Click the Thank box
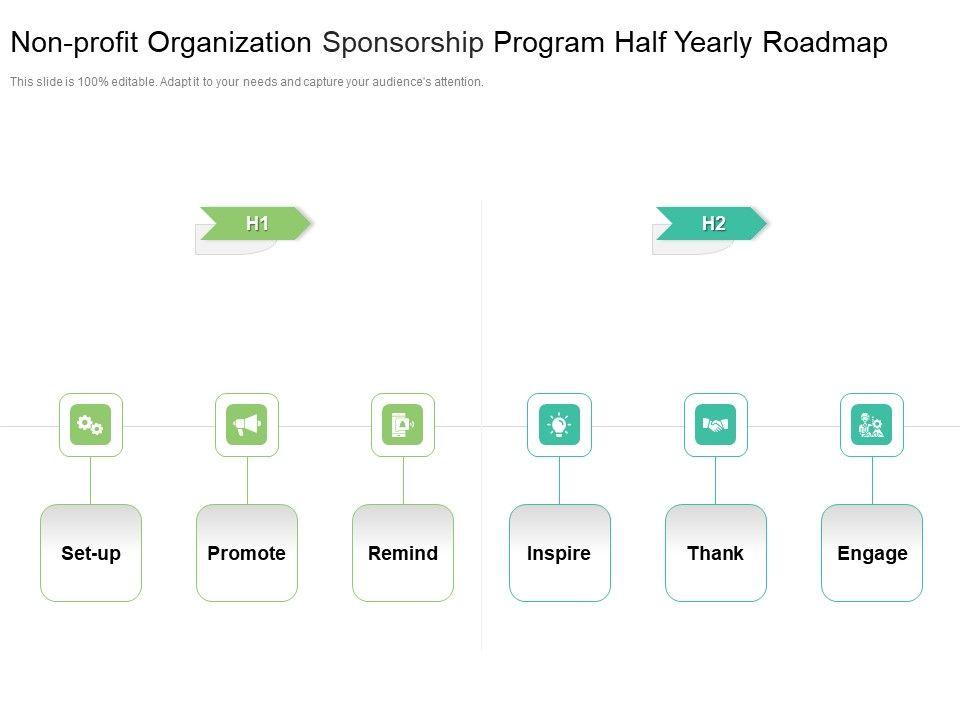This screenshot has height=720, width=960. 715,553
